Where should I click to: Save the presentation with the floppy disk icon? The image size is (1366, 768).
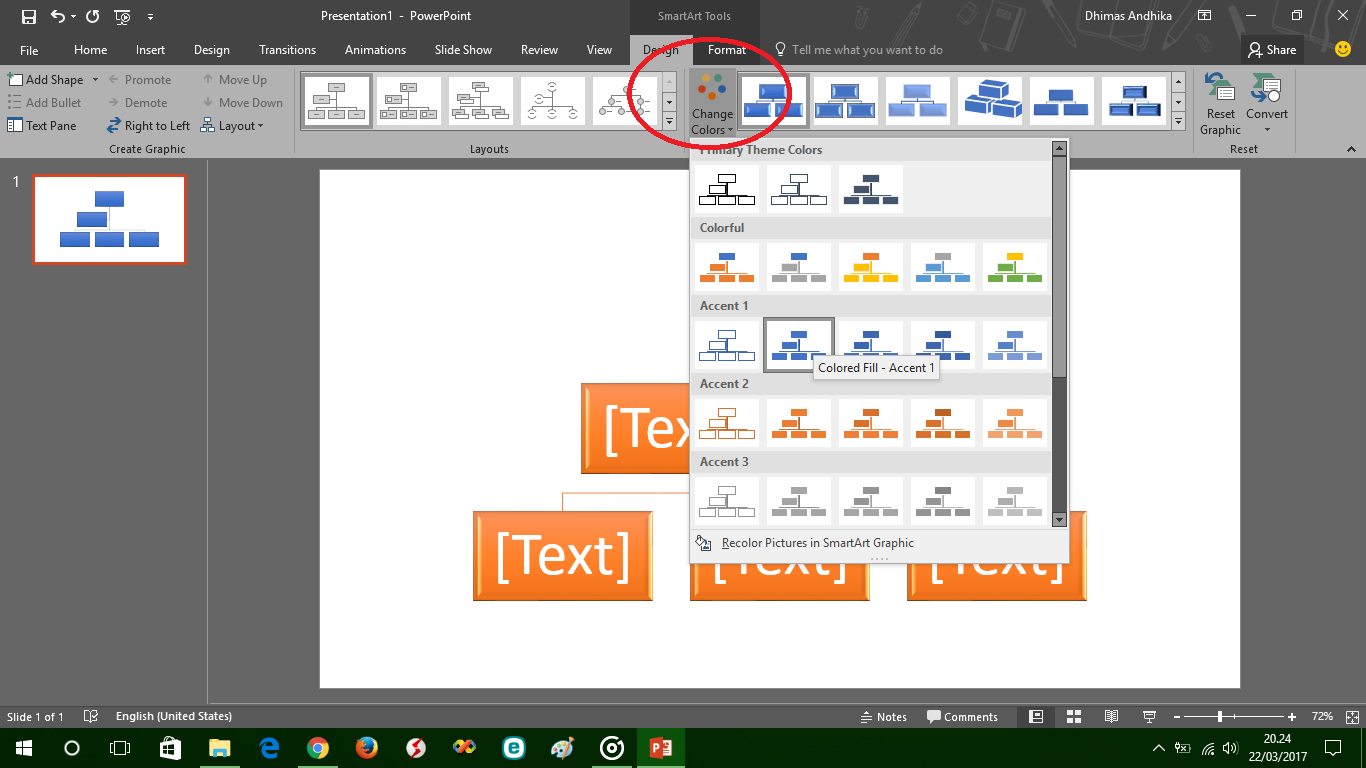(x=28, y=16)
